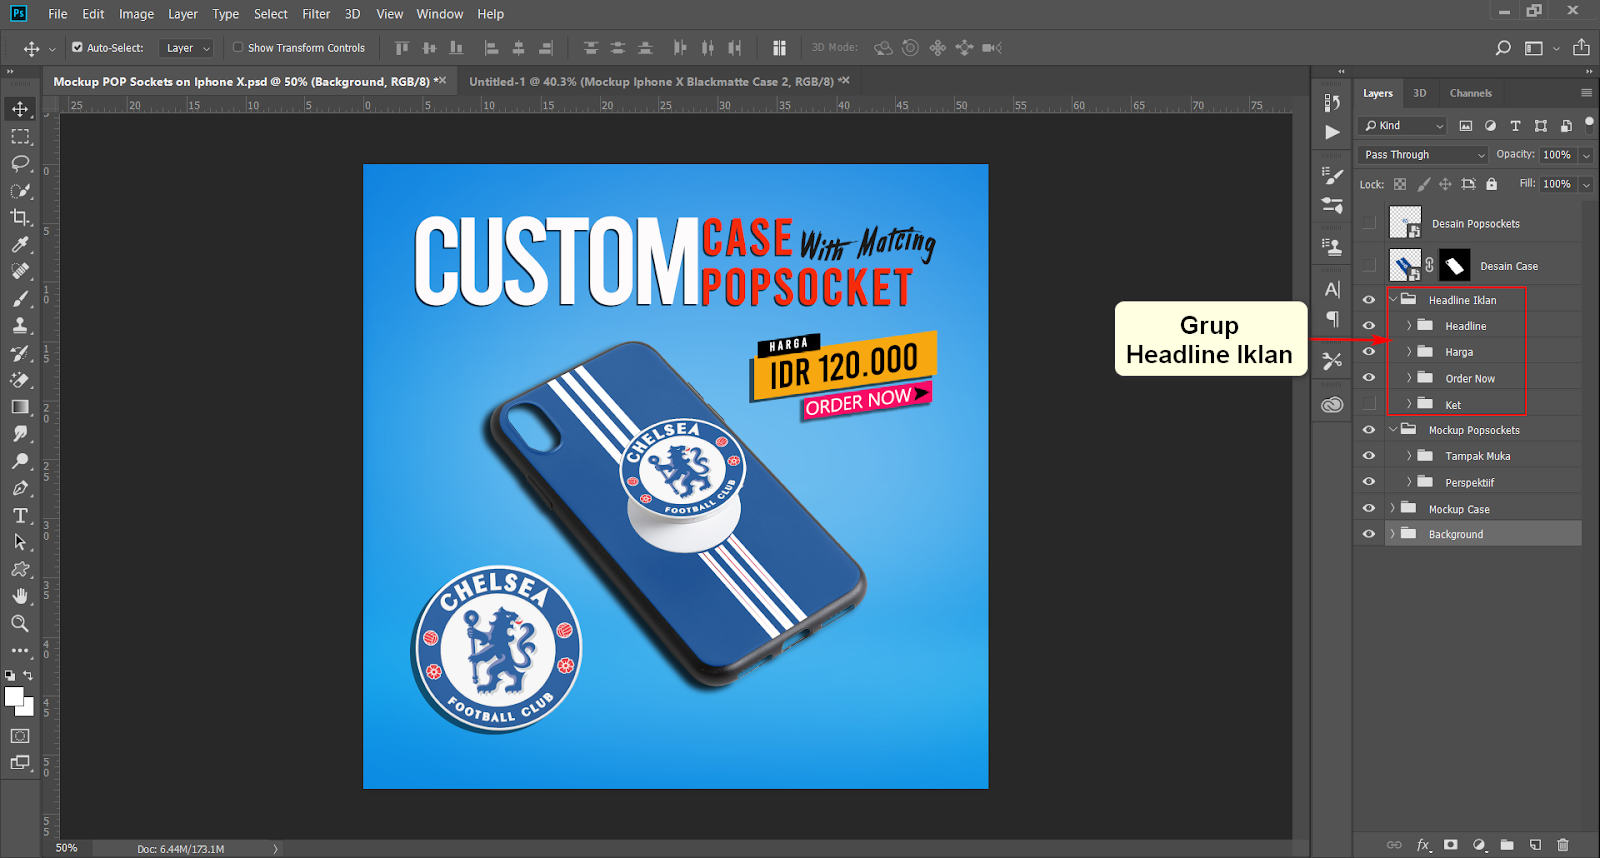The width and height of the screenshot is (1600, 858).
Task: Uncheck the Auto-Select checkbox
Action: point(77,47)
